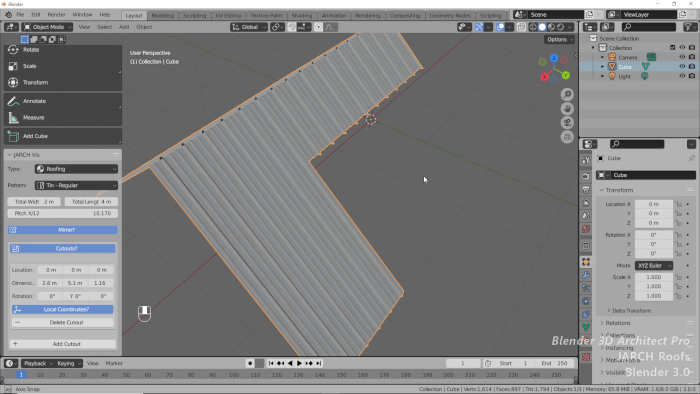
Task: Select the Rotate tool
Action: 62,50
